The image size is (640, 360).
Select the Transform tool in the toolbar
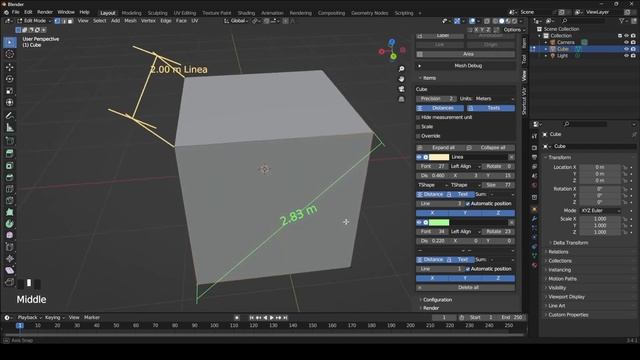click(10, 102)
